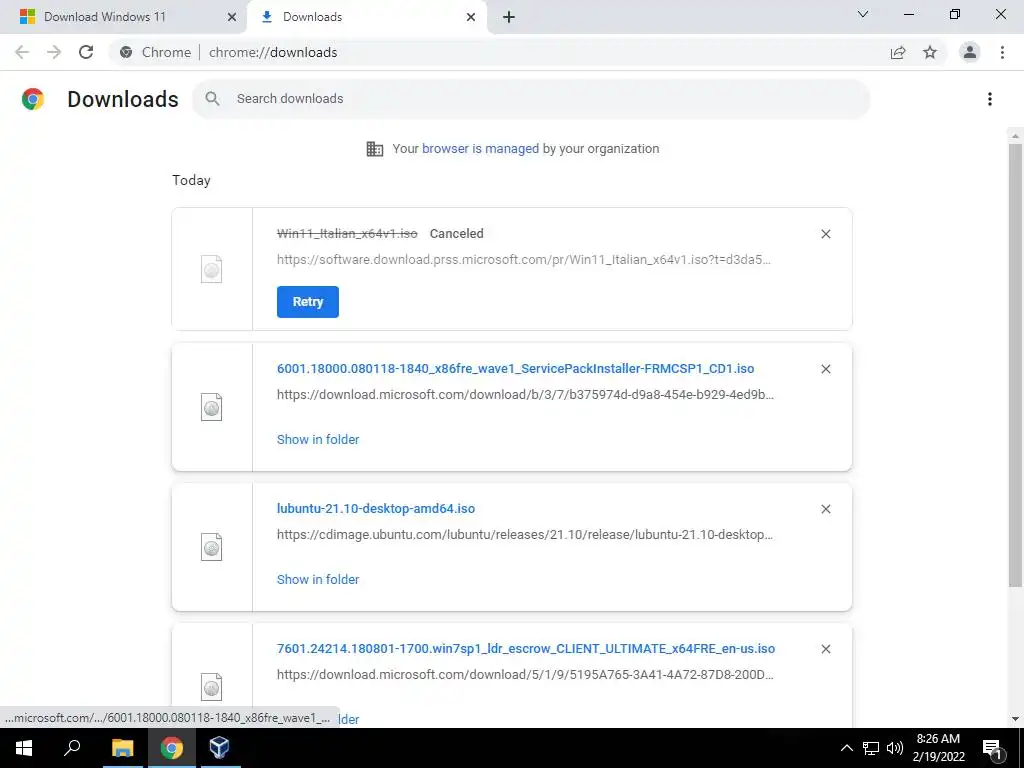The image size is (1024, 768).
Task: Bookmark this page with the star icon
Action: (x=930, y=52)
